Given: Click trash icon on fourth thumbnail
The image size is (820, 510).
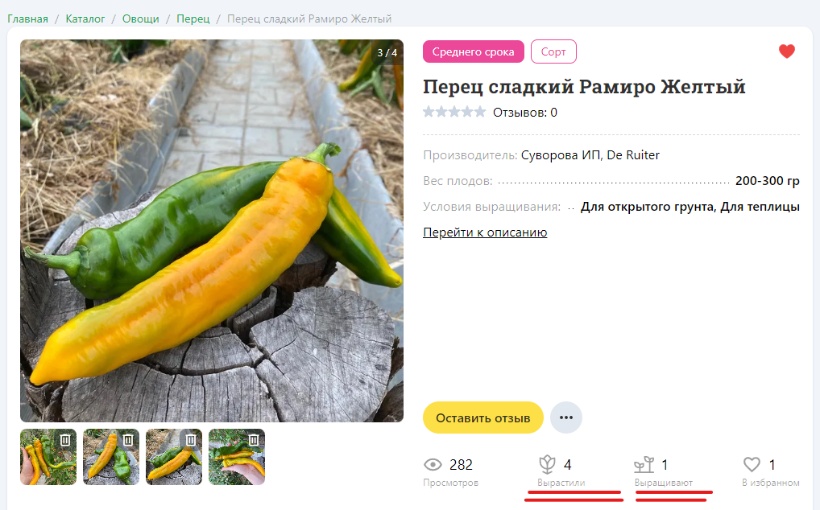Looking at the screenshot, I should pyautogui.click(x=254, y=440).
